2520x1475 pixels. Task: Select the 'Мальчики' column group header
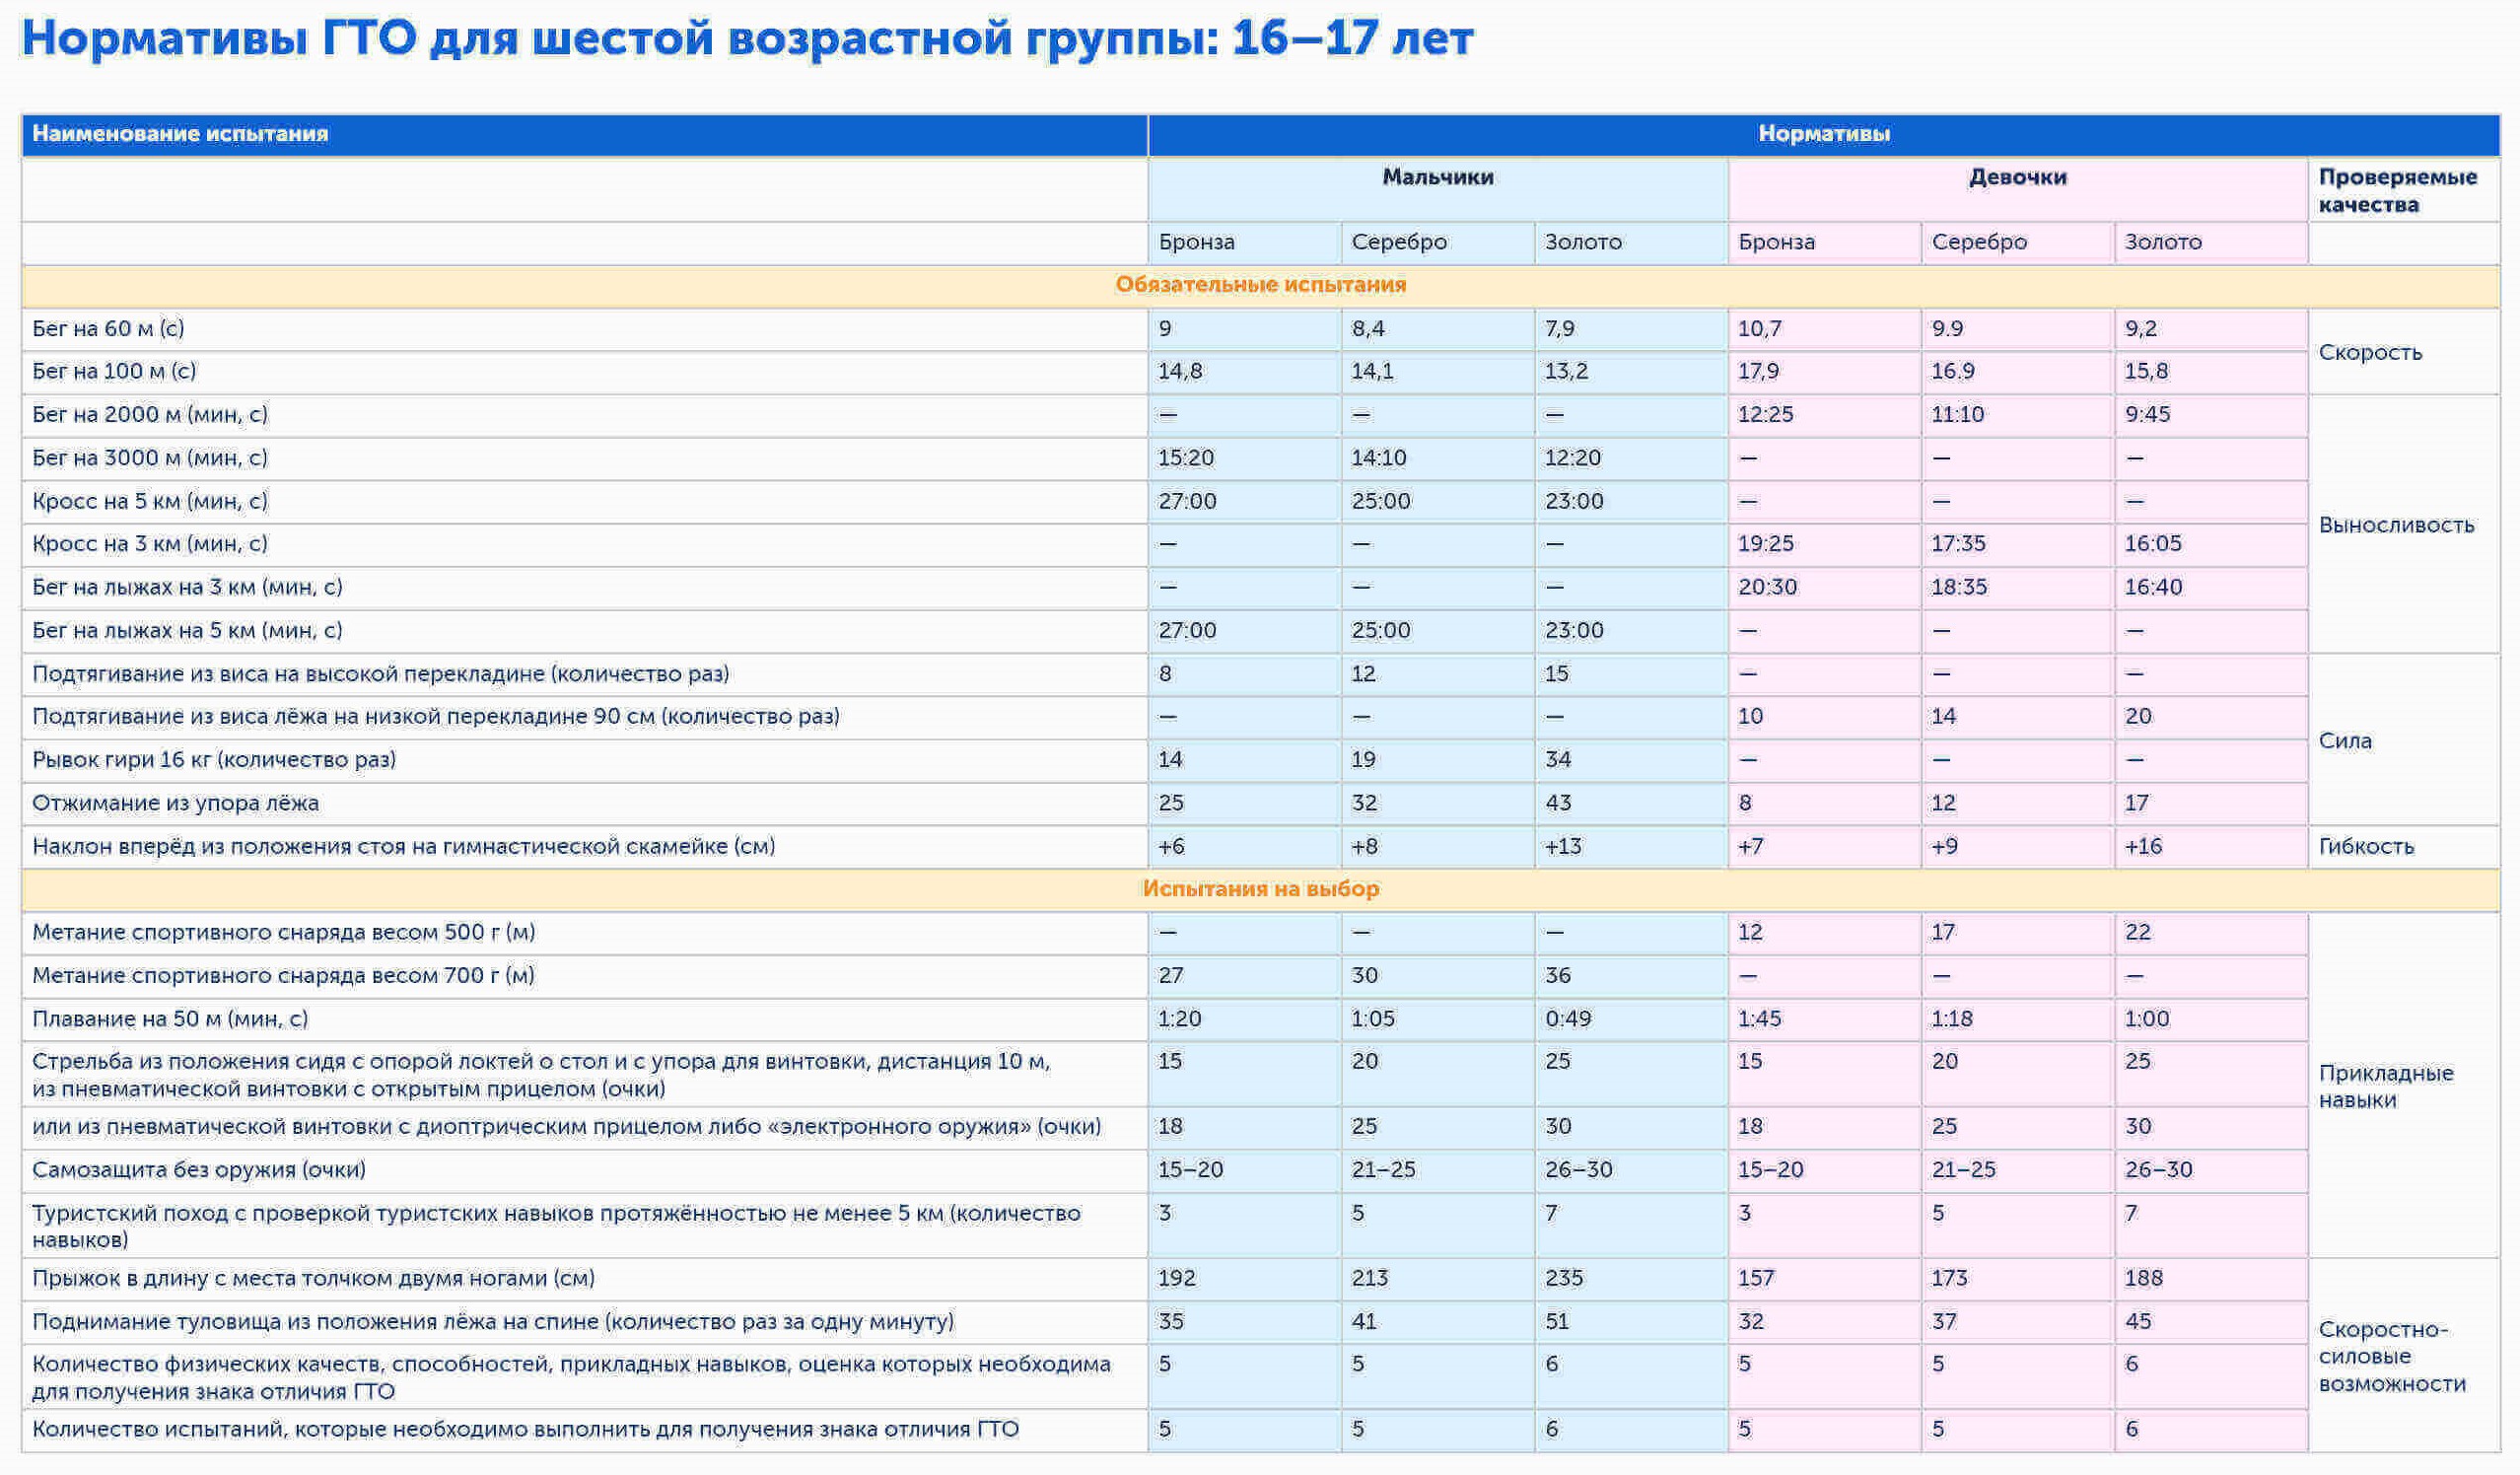[x=1437, y=178]
